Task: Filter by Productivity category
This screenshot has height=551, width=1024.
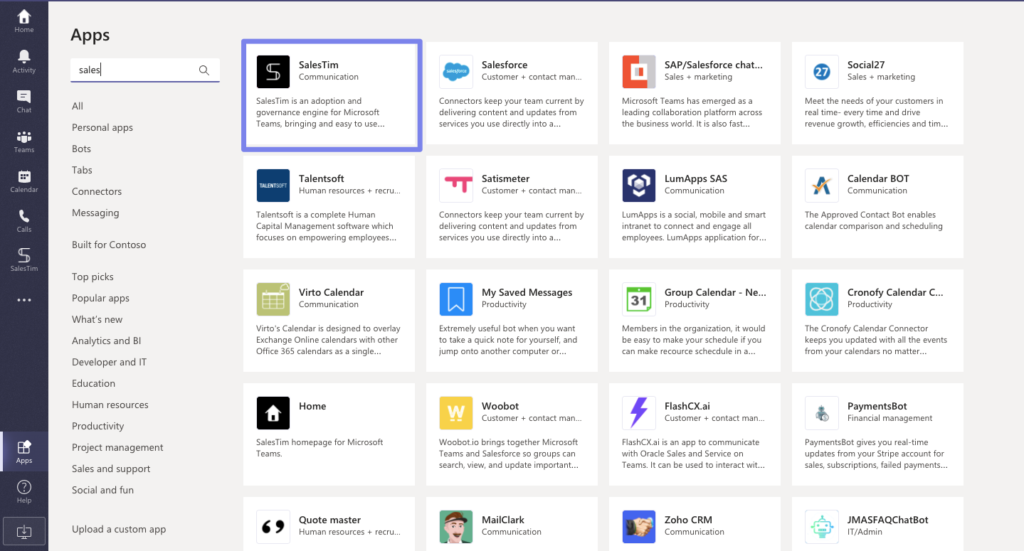Action: coord(97,426)
